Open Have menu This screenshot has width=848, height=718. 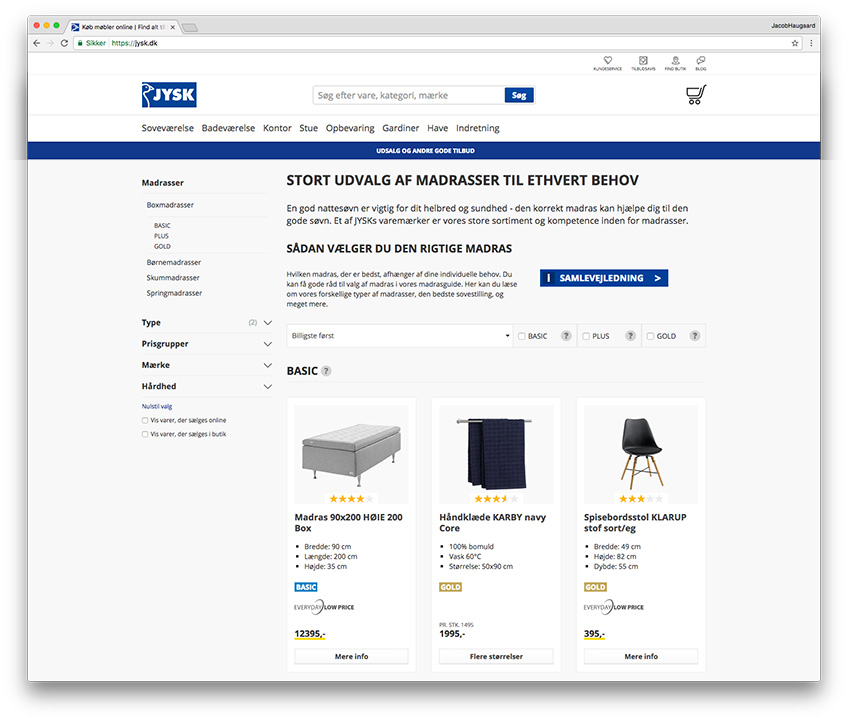438,128
